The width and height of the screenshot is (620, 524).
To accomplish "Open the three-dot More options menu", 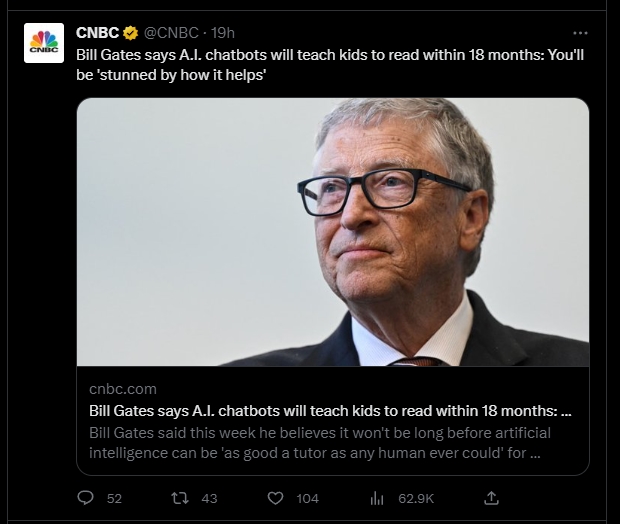I will click(580, 32).
